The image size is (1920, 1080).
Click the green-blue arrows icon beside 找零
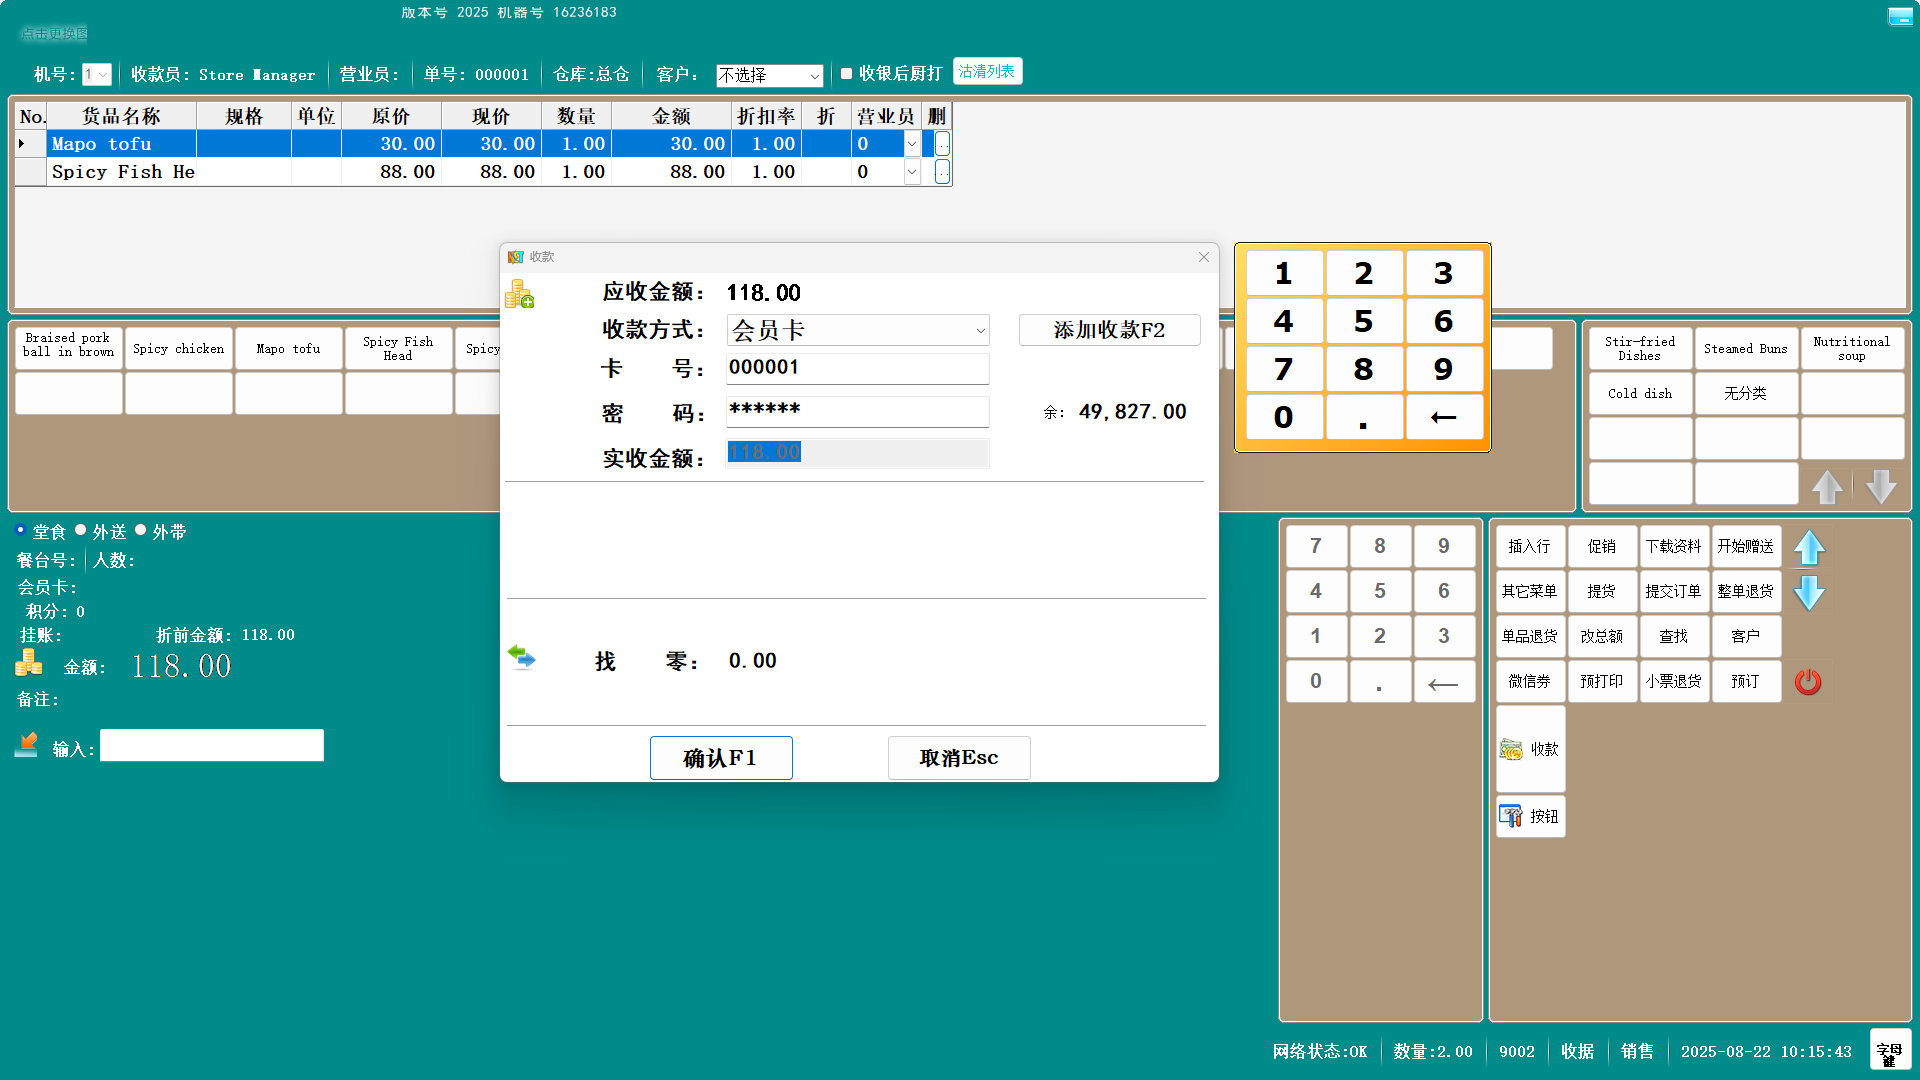coord(521,657)
